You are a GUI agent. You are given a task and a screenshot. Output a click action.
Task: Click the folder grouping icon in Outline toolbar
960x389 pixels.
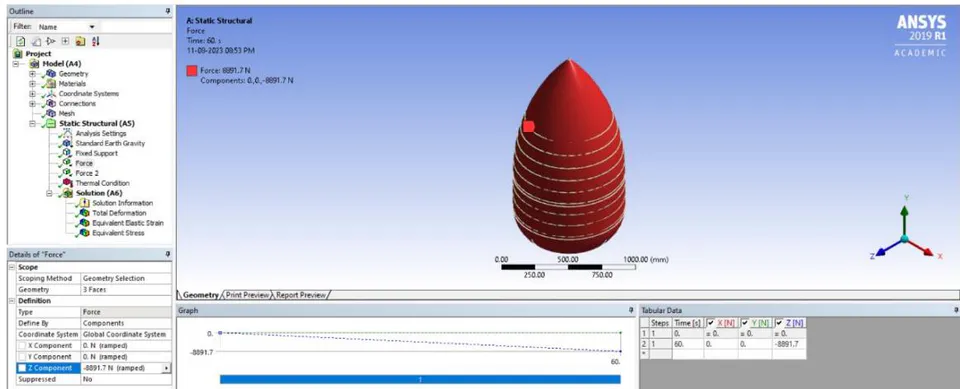click(80, 41)
